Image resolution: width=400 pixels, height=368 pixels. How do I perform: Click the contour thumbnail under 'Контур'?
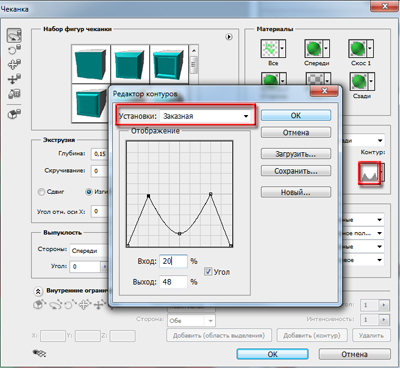tap(369, 173)
